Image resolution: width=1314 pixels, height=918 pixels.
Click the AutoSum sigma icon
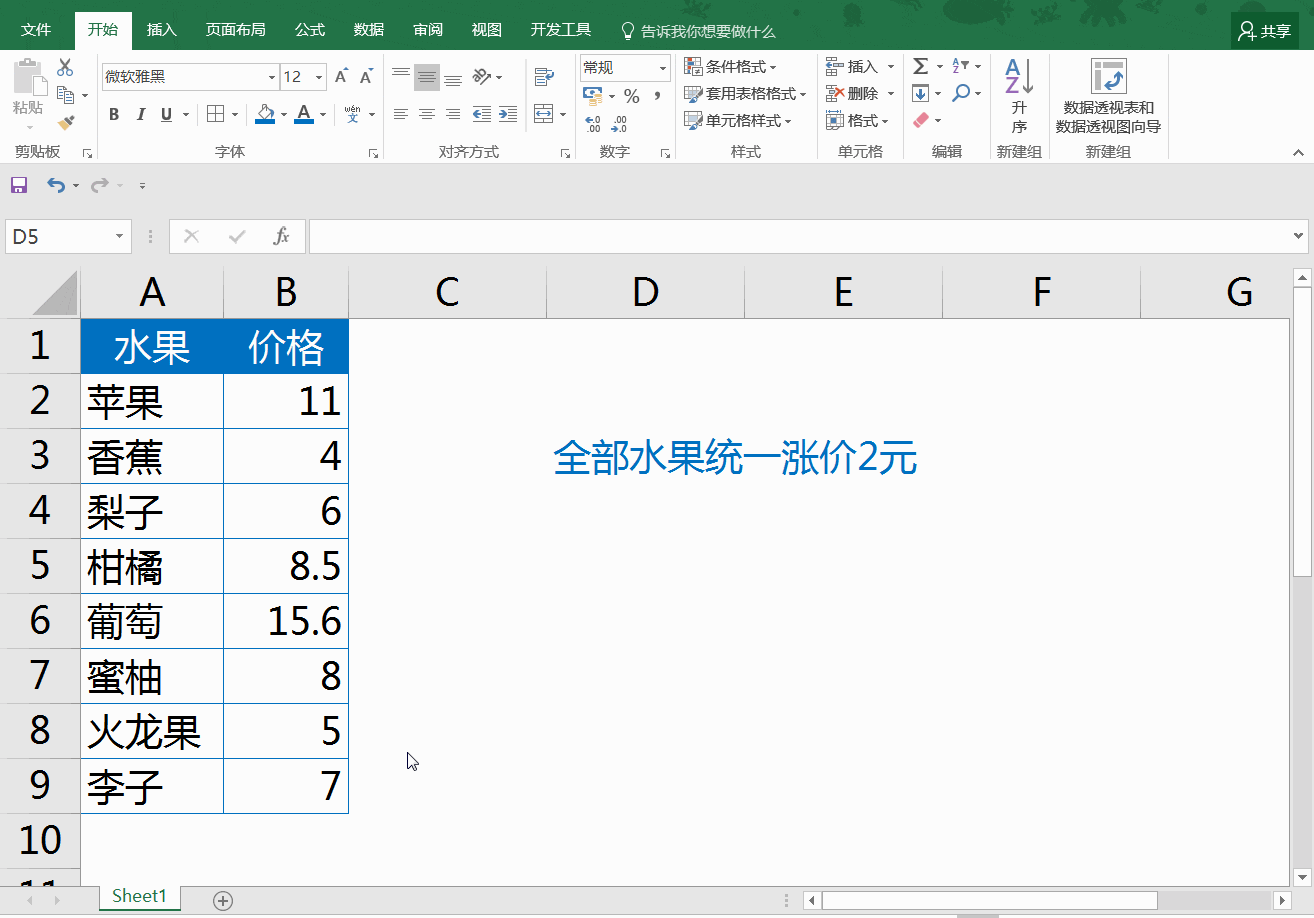click(922, 67)
